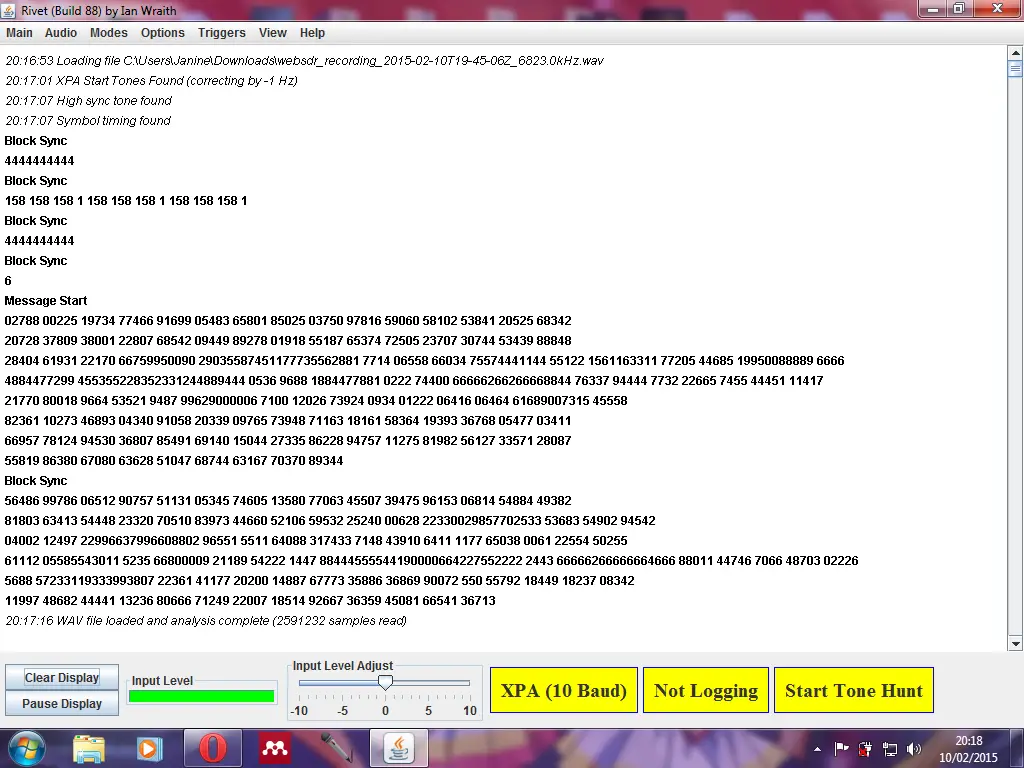The height and width of the screenshot is (768, 1024).
Task: Open Windows Media Player taskbar icon
Action: point(149,748)
